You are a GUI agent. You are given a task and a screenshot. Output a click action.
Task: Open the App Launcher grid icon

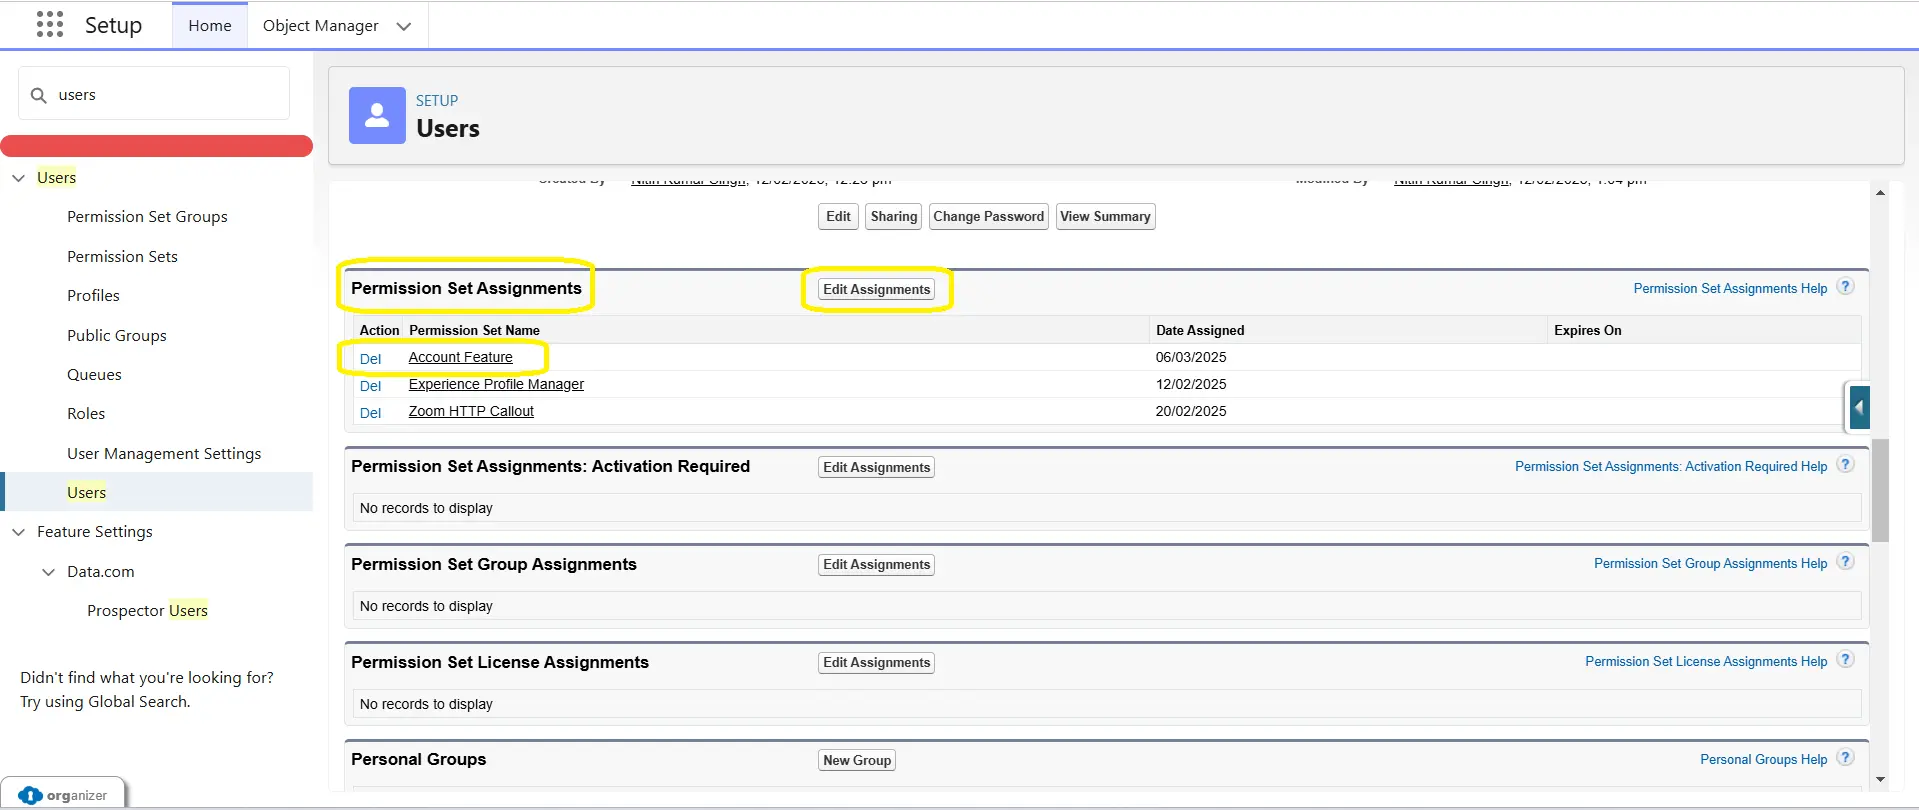coord(49,24)
